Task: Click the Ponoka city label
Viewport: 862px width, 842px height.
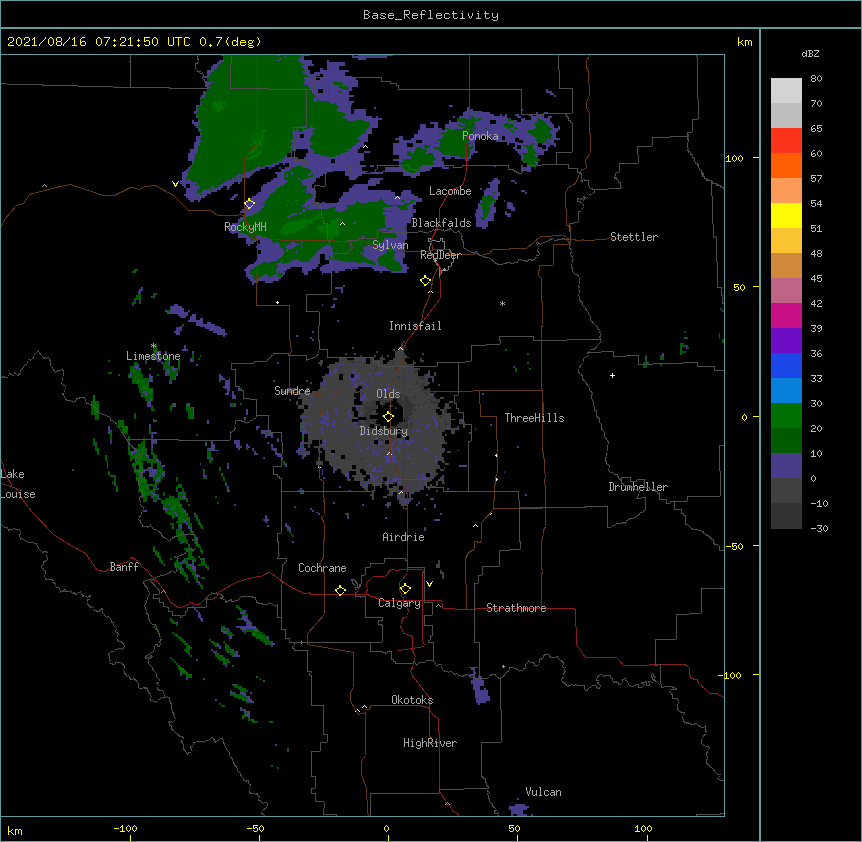Action: point(480,136)
